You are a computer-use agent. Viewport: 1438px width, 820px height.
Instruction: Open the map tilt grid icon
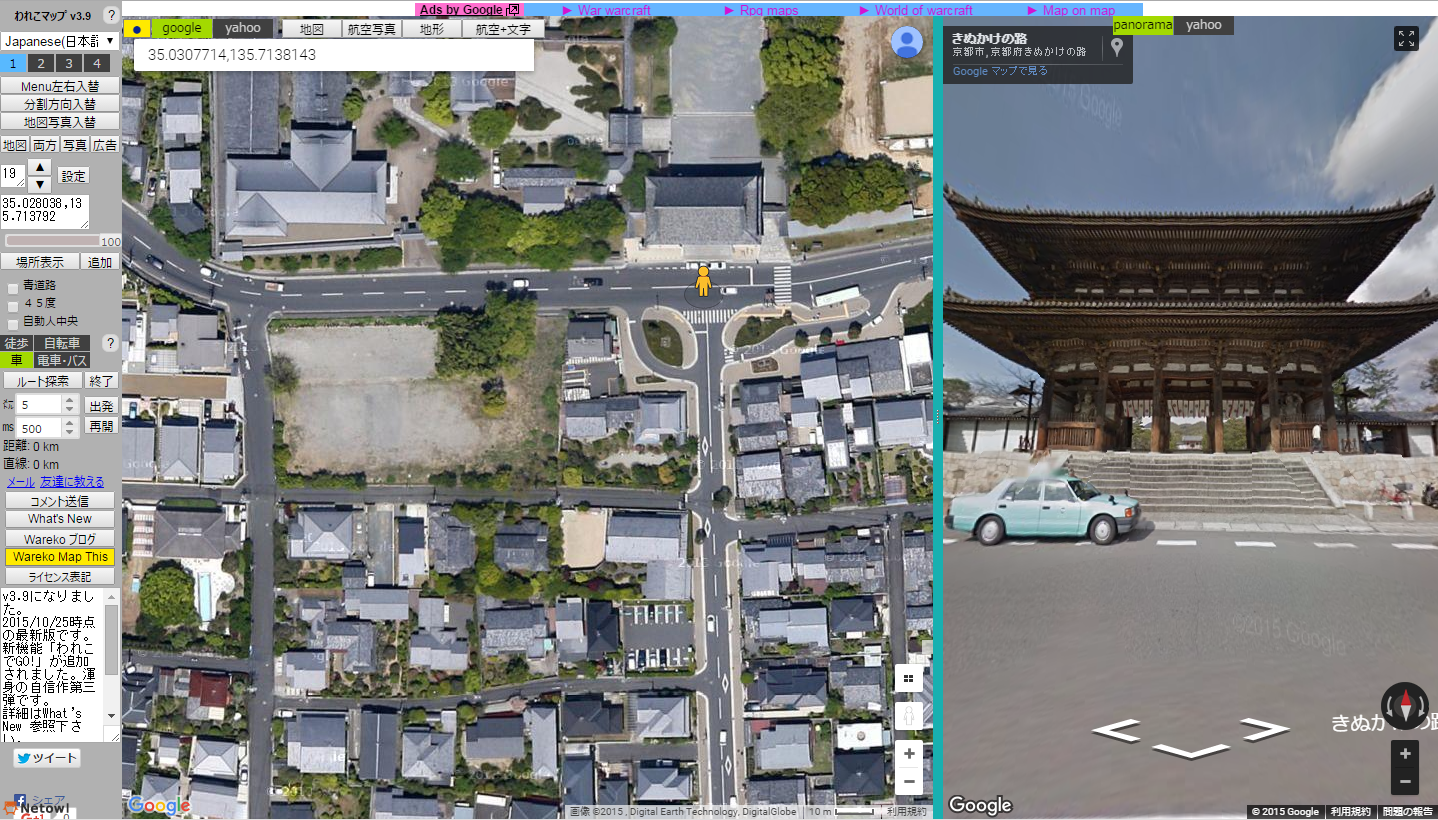[909, 678]
